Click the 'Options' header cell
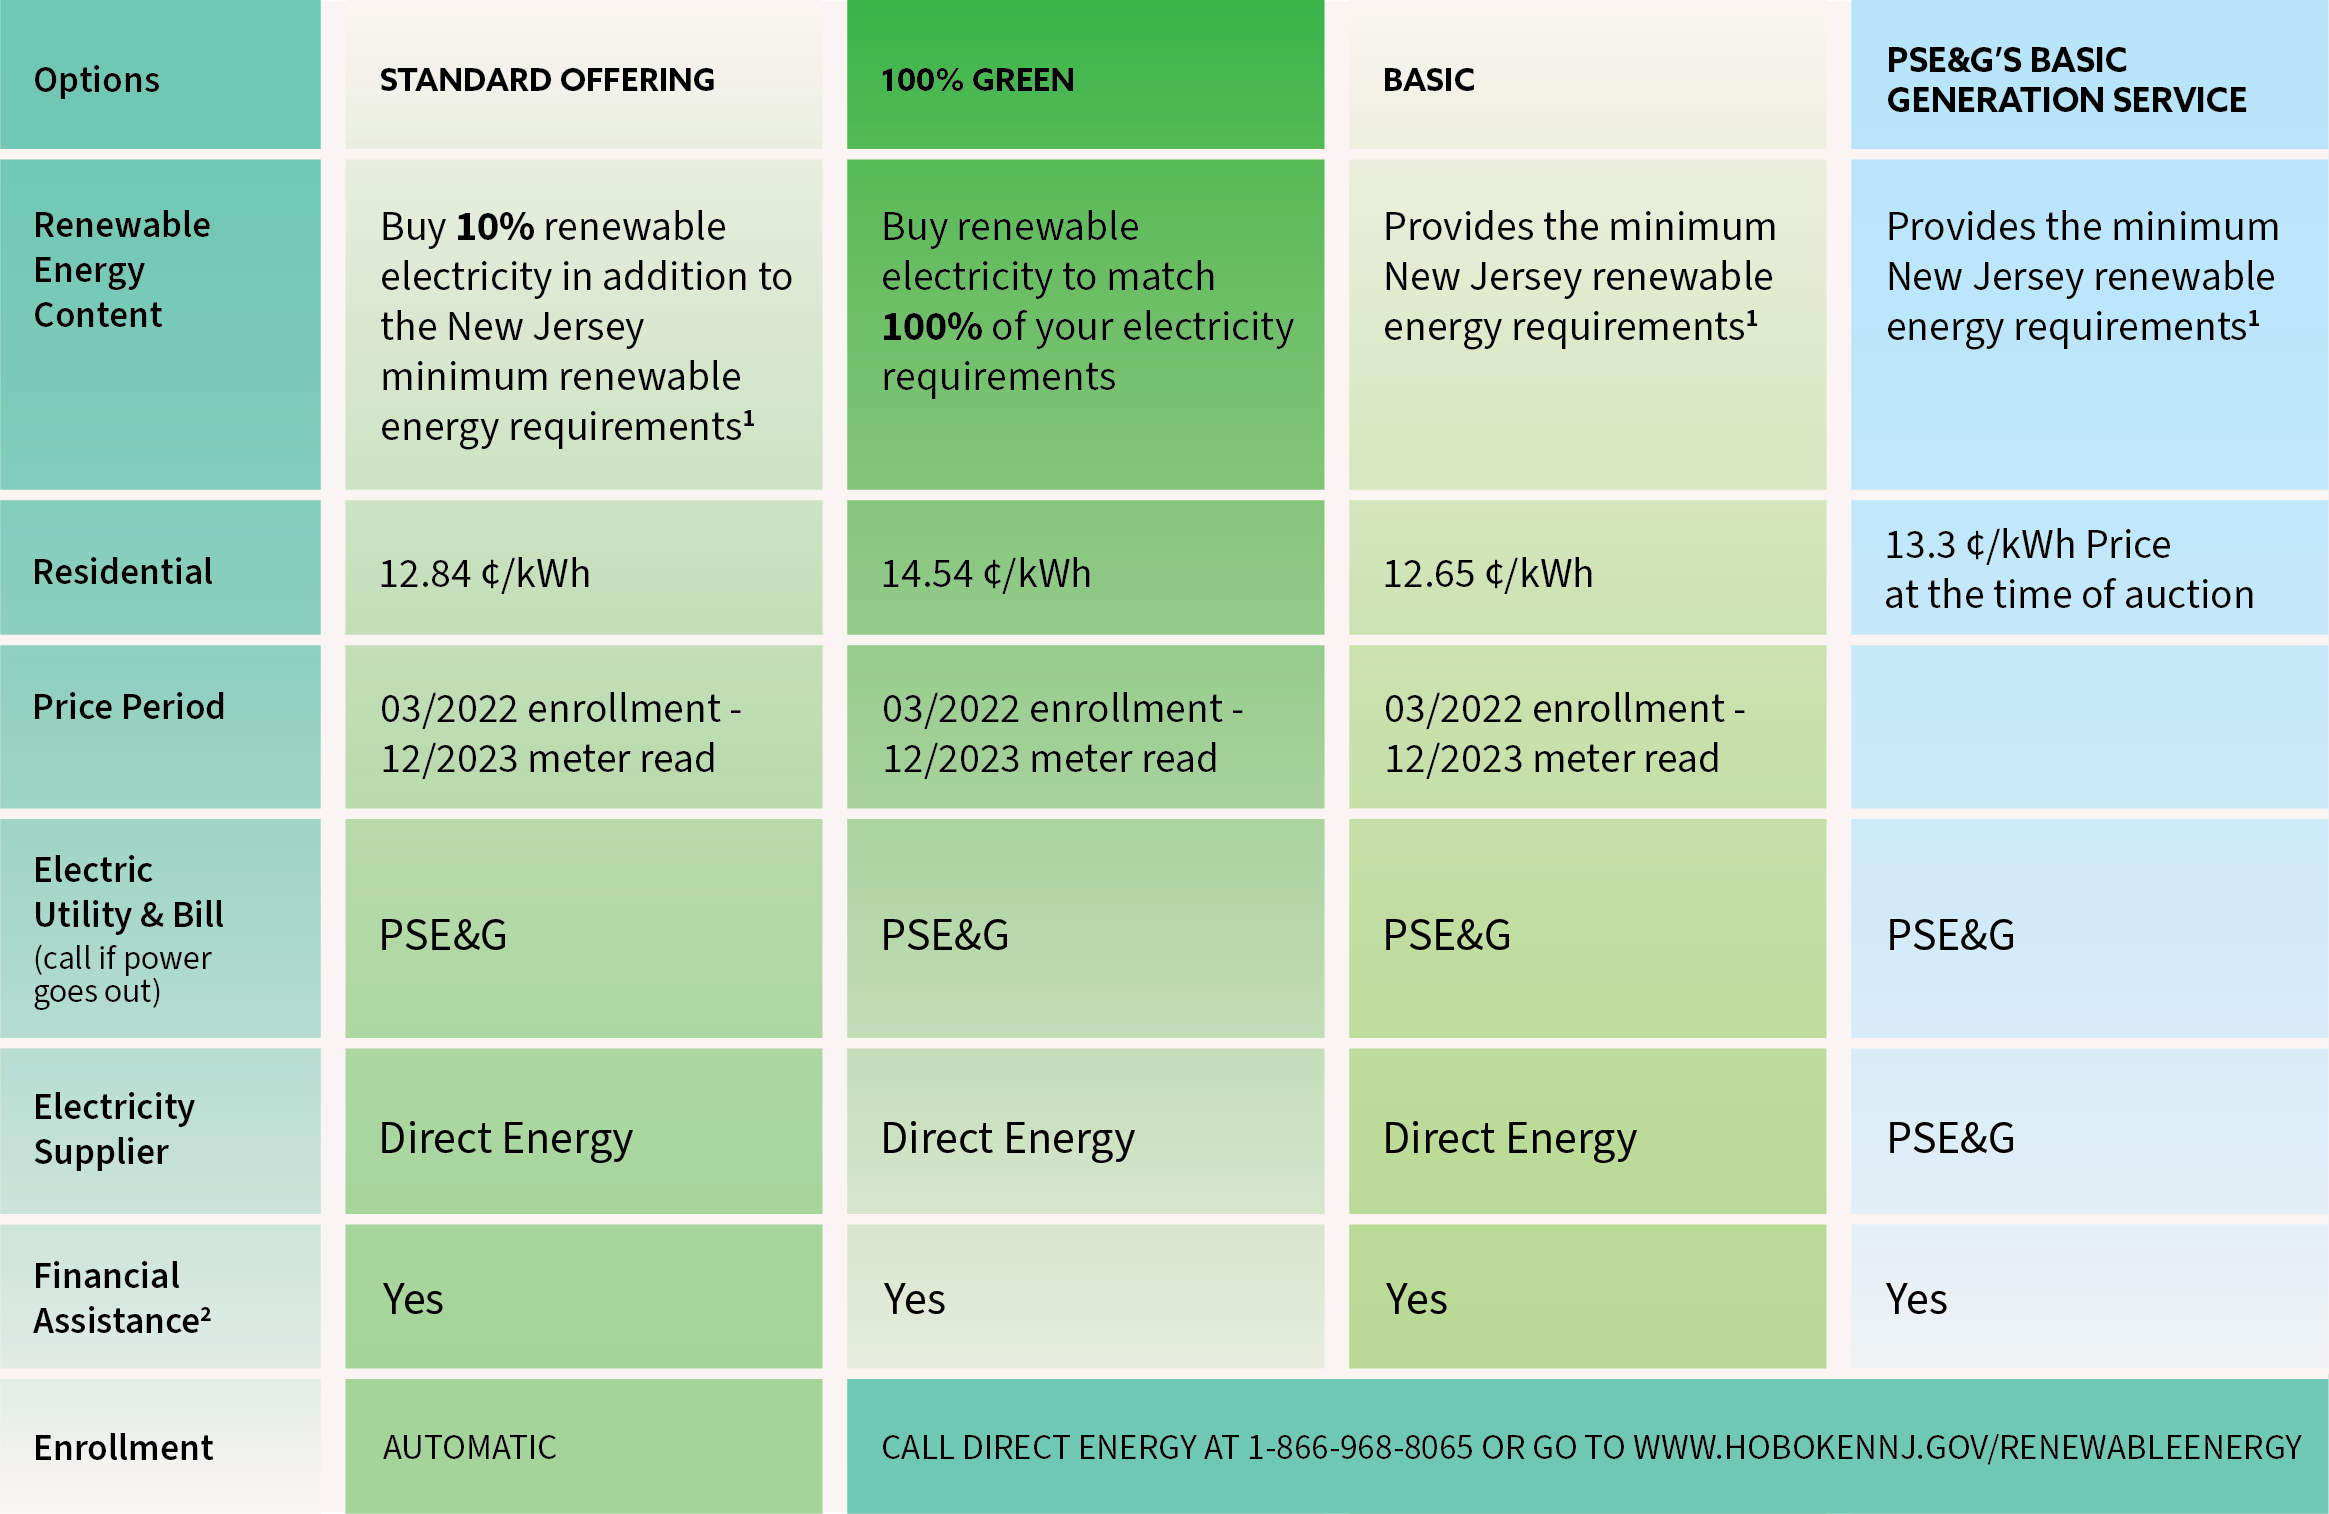The image size is (2329, 1514). tap(160, 75)
